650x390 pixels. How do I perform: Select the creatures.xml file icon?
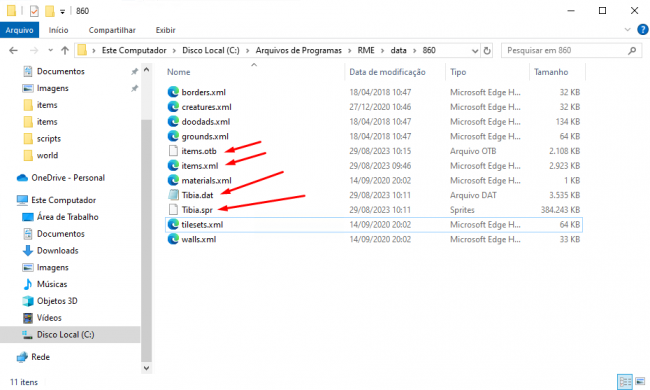coord(173,107)
